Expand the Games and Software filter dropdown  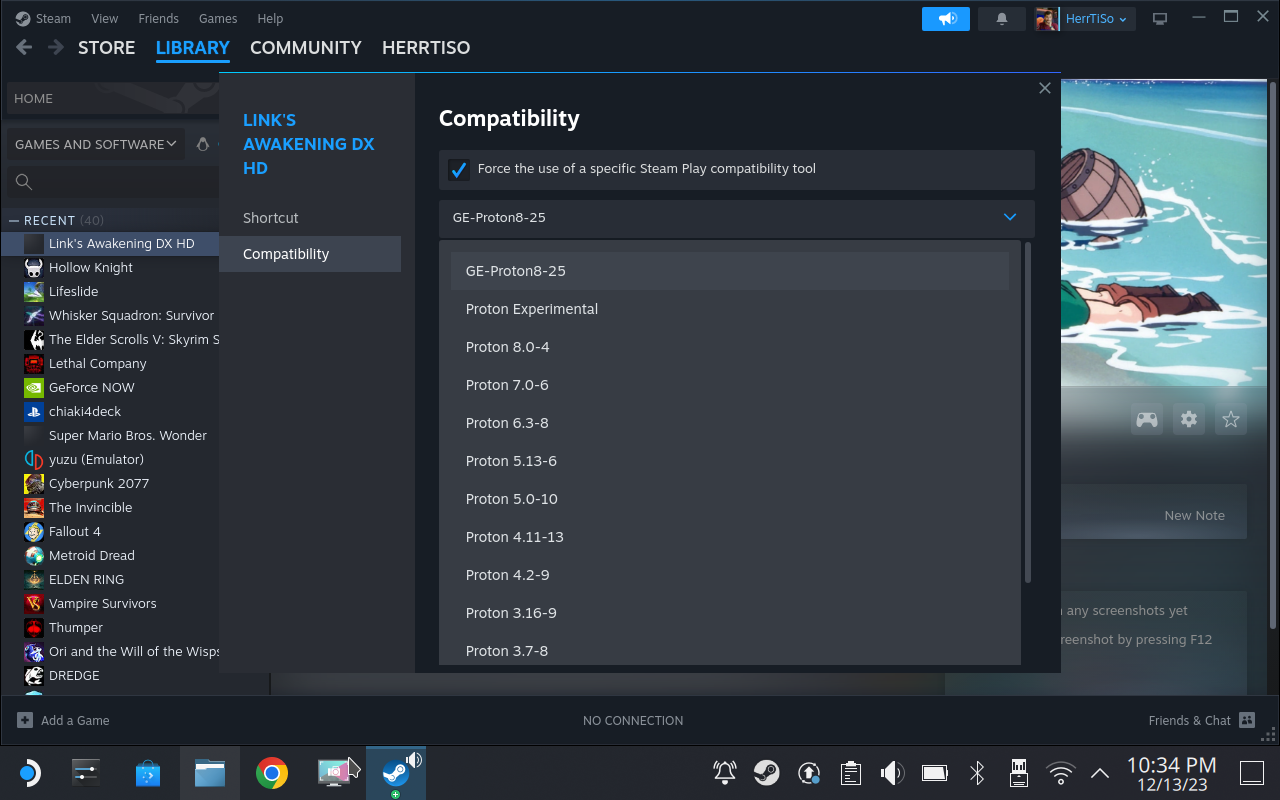click(96, 144)
